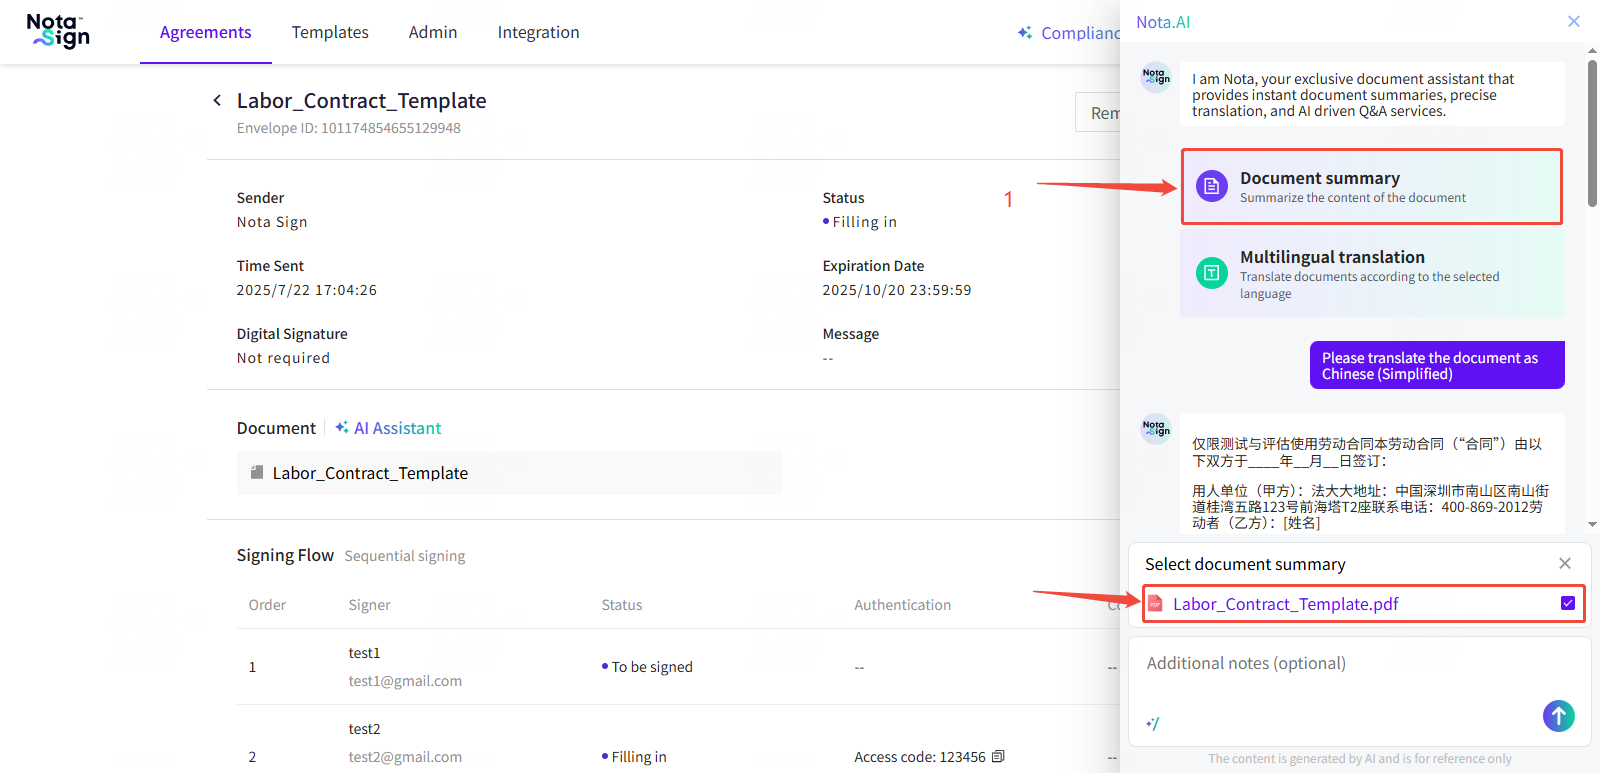Click the Multilingual translation green icon
The height and width of the screenshot is (773, 1600).
coord(1211,273)
